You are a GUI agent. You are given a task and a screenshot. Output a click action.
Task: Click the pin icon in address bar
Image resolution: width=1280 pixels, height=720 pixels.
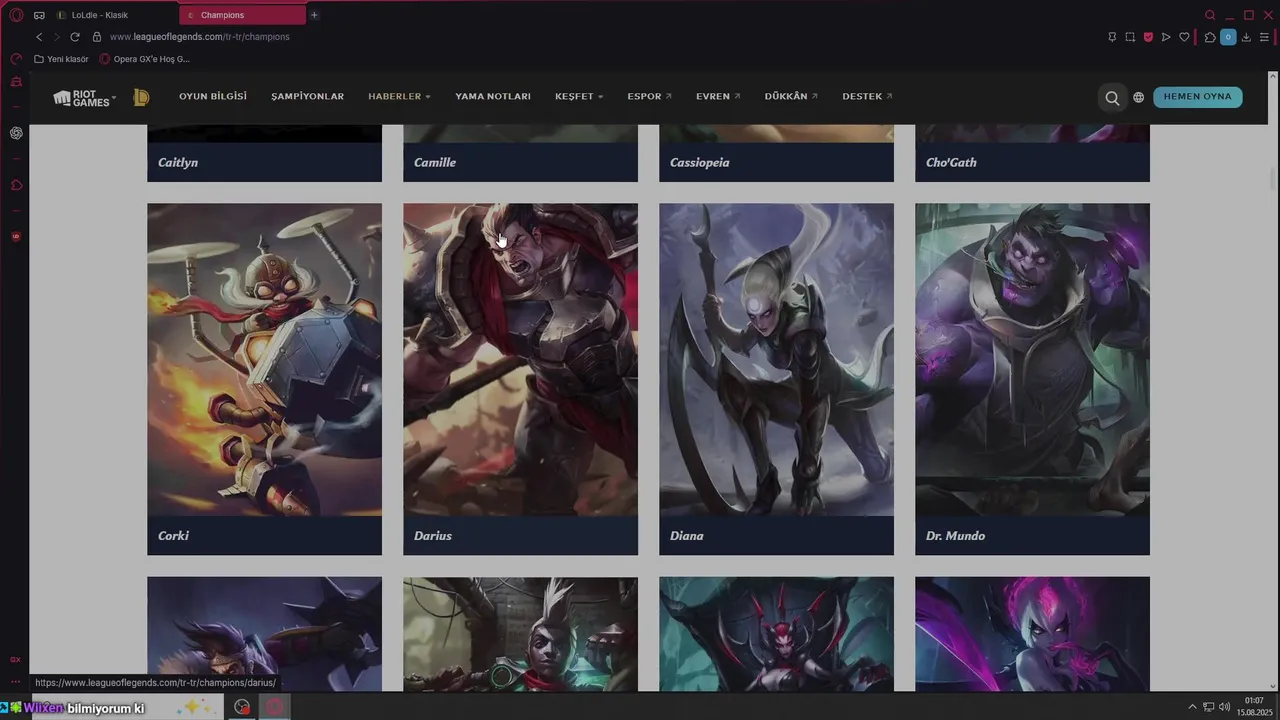pyautogui.click(x=1112, y=37)
